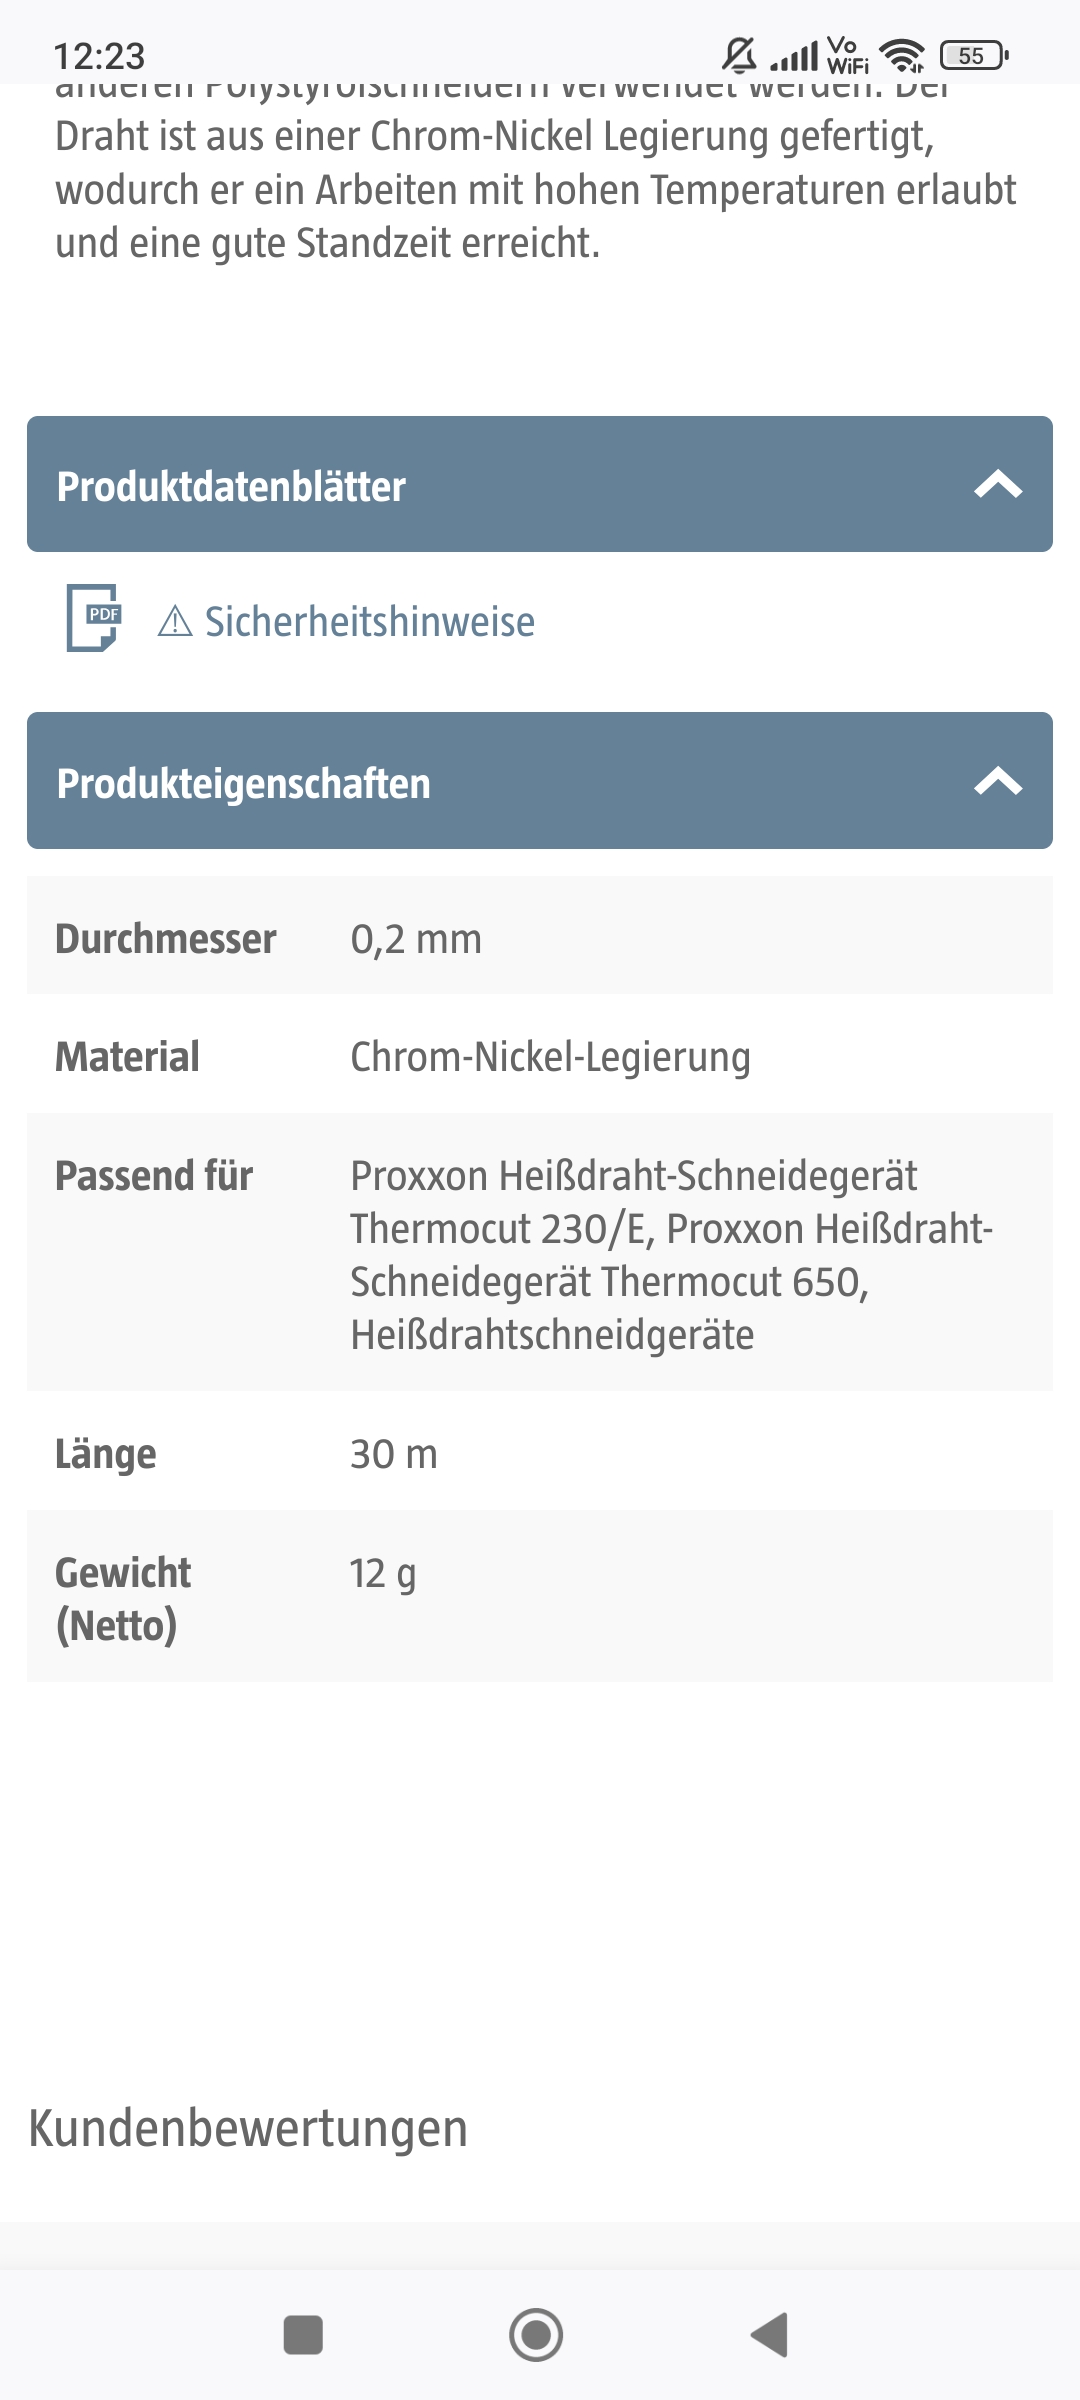Viewport: 1080px width, 2400px height.
Task: Open the PDF document icon
Action: click(93, 618)
